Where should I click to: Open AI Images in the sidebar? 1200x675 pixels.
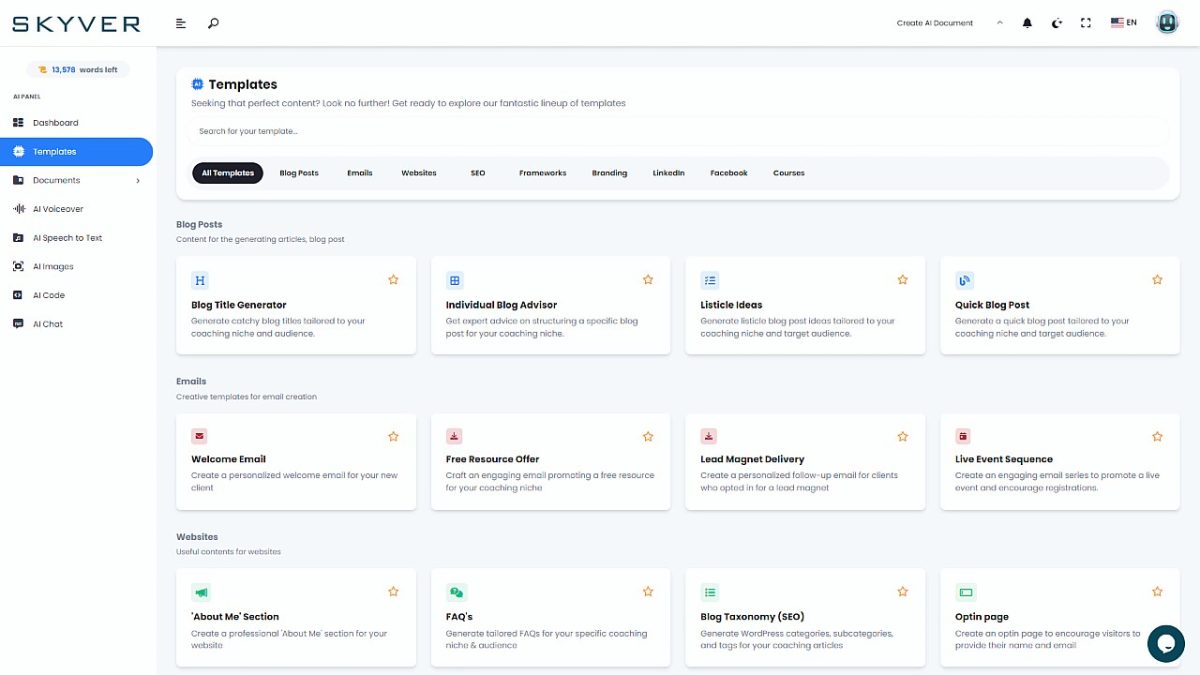53,267
